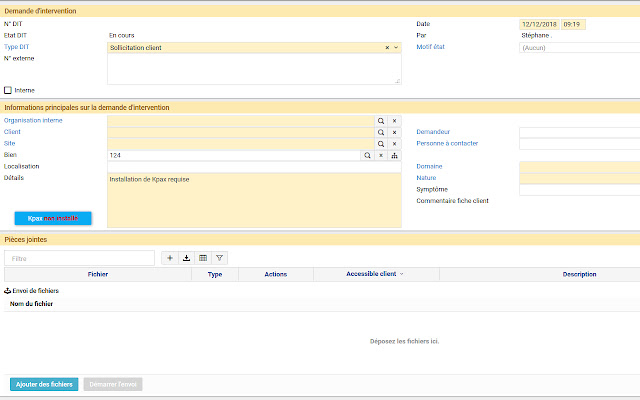640x400 pixels.
Task: Sort by the Type column header
Action: coord(215,274)
